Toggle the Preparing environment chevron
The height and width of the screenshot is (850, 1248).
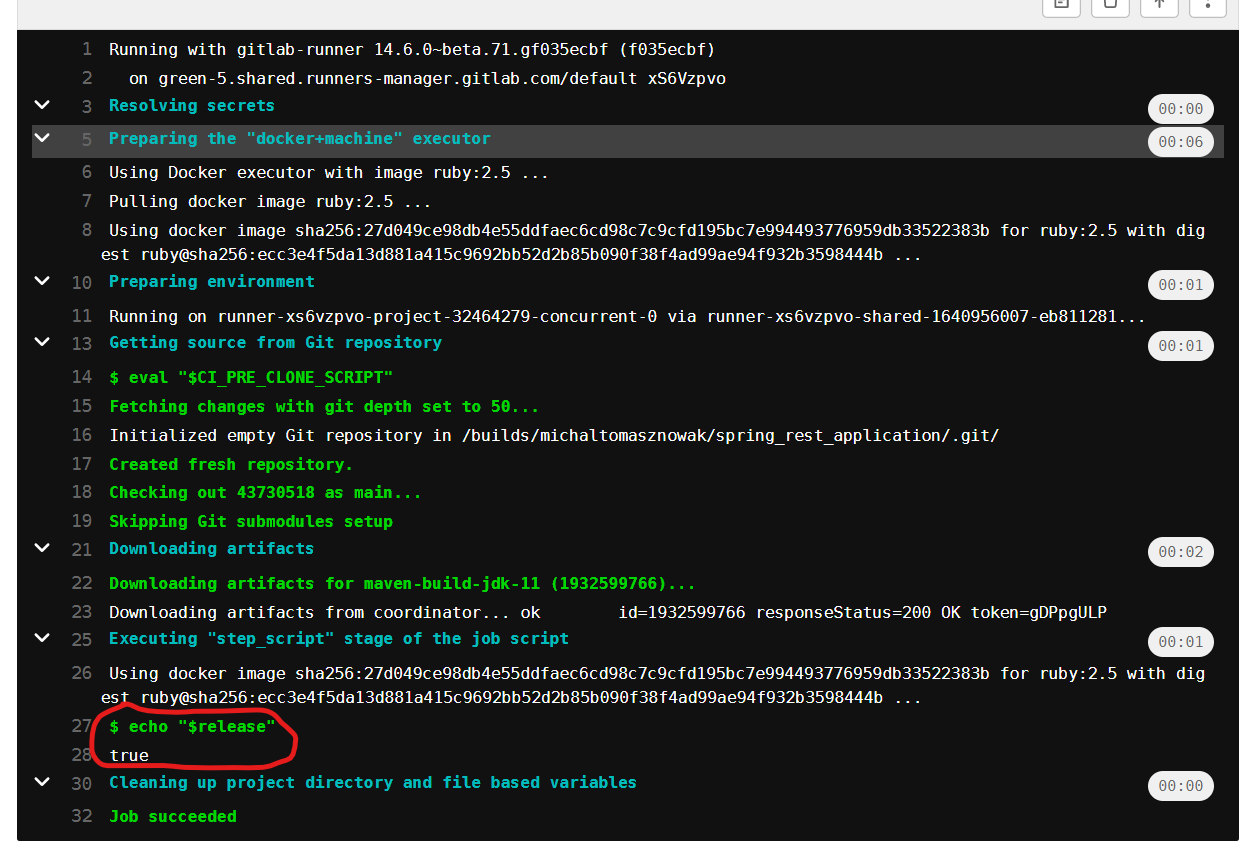42,281
